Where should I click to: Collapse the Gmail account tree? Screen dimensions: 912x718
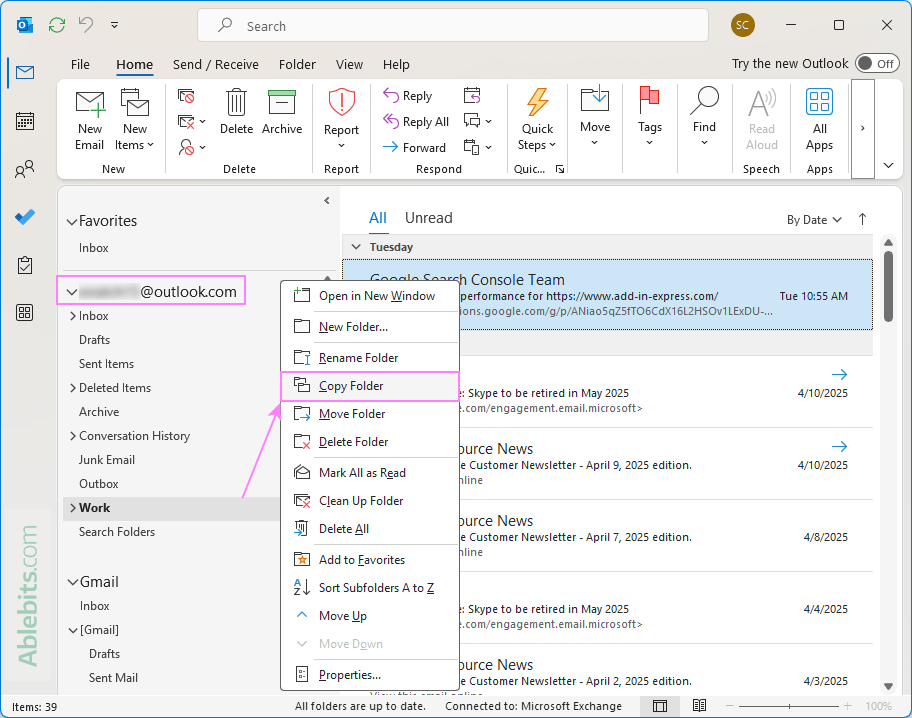coord(73,582)
